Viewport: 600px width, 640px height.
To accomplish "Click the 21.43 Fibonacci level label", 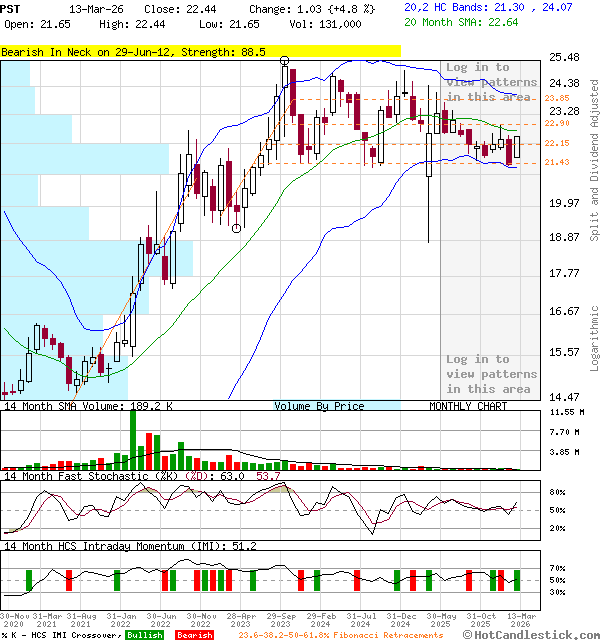I will (x=557, y=162).
